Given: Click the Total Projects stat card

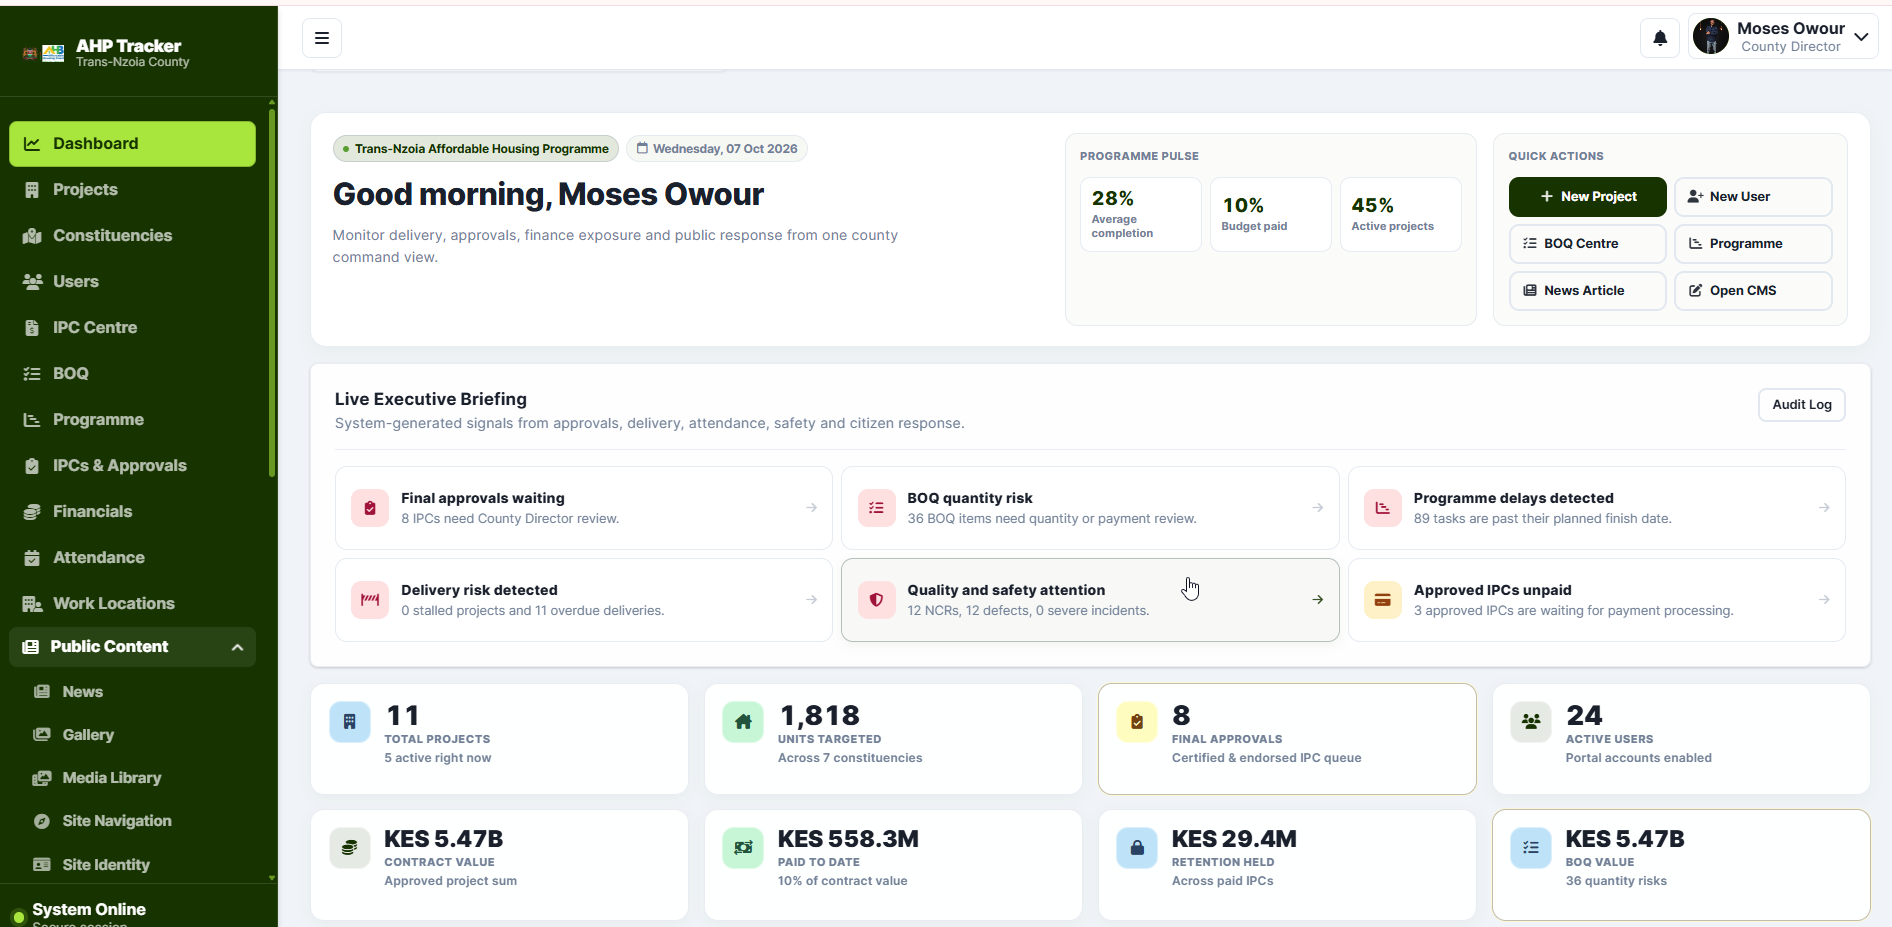Looking at the screenshot, I should pyautogui.click(x=499, y=739).
